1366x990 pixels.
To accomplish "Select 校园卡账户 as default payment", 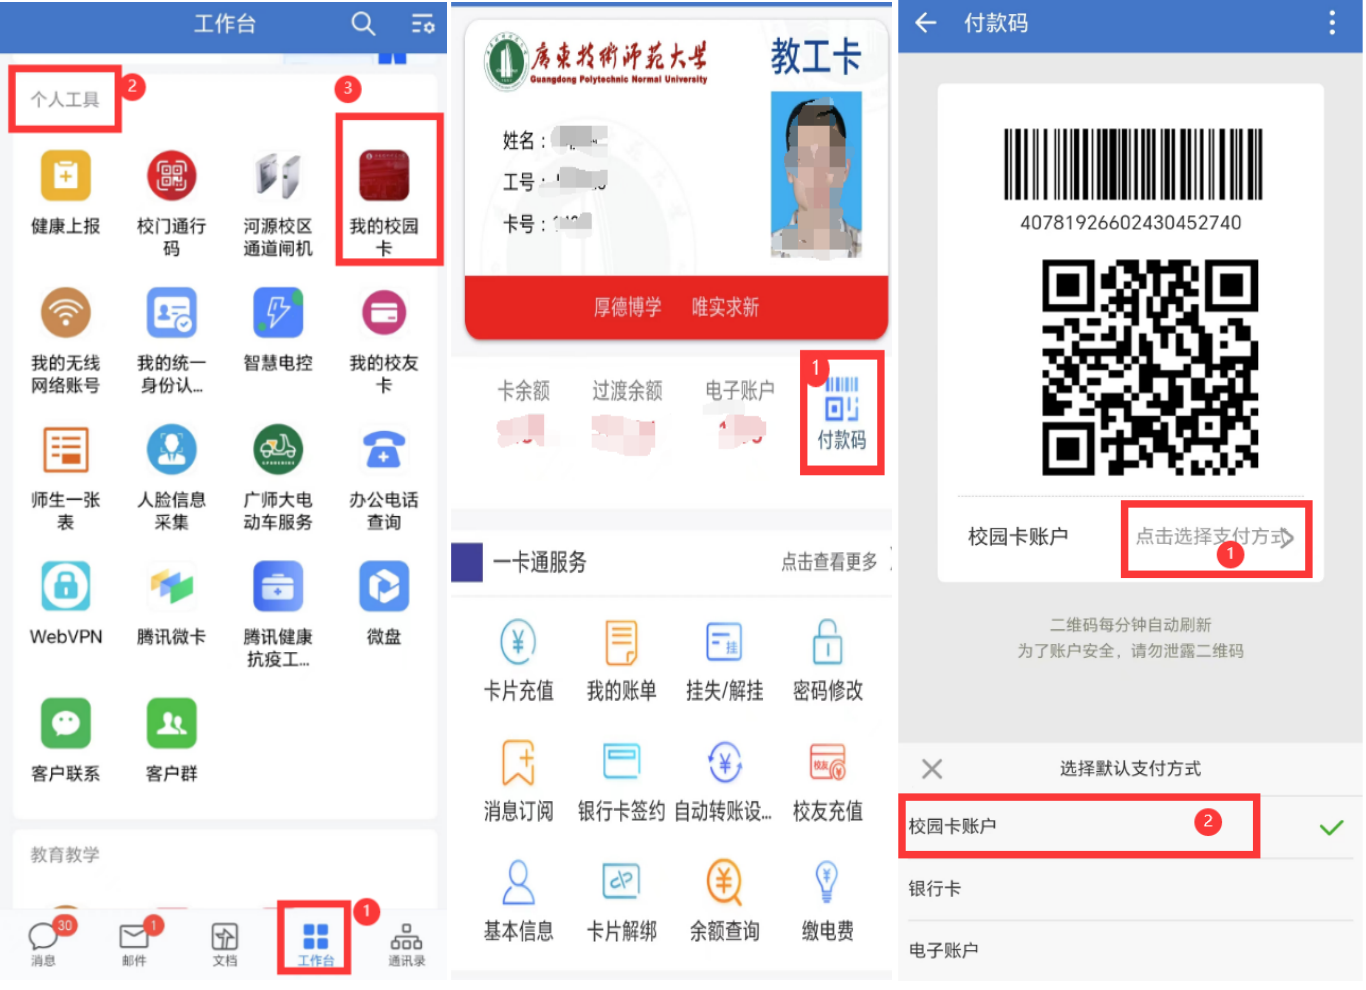I will click(x=1130, y=826).
